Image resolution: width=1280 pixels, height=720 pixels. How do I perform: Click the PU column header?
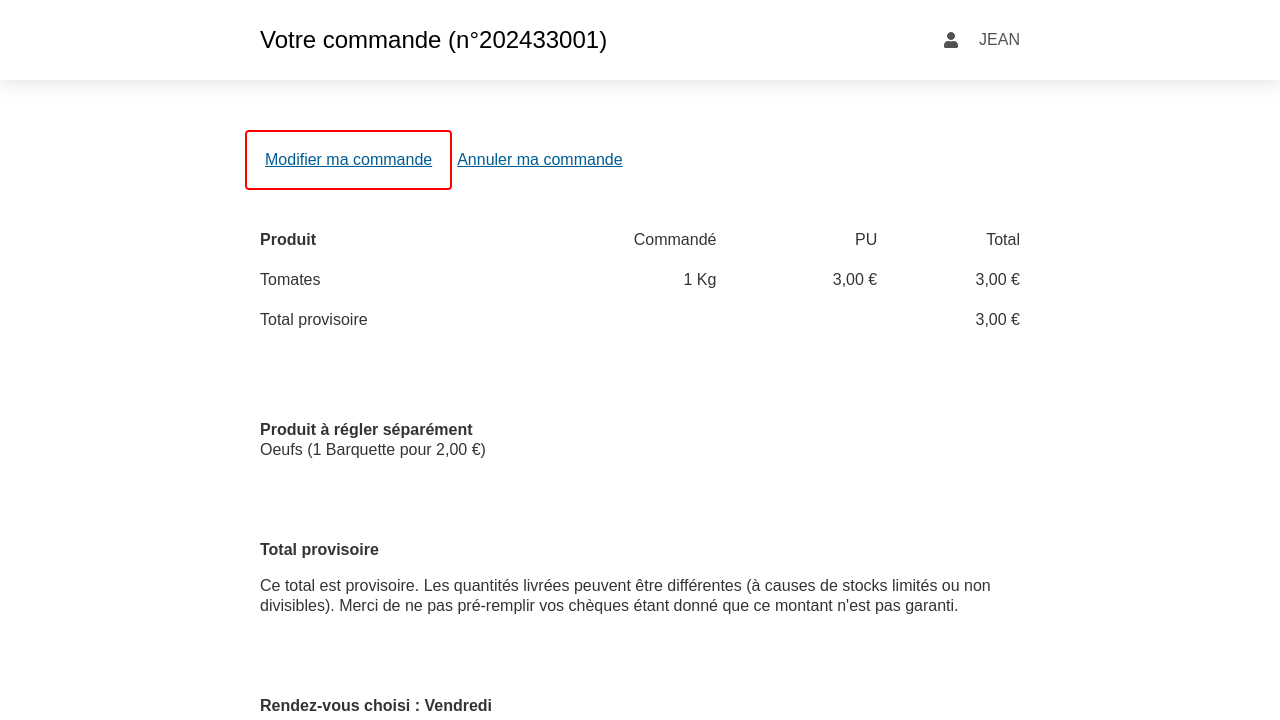865,240
